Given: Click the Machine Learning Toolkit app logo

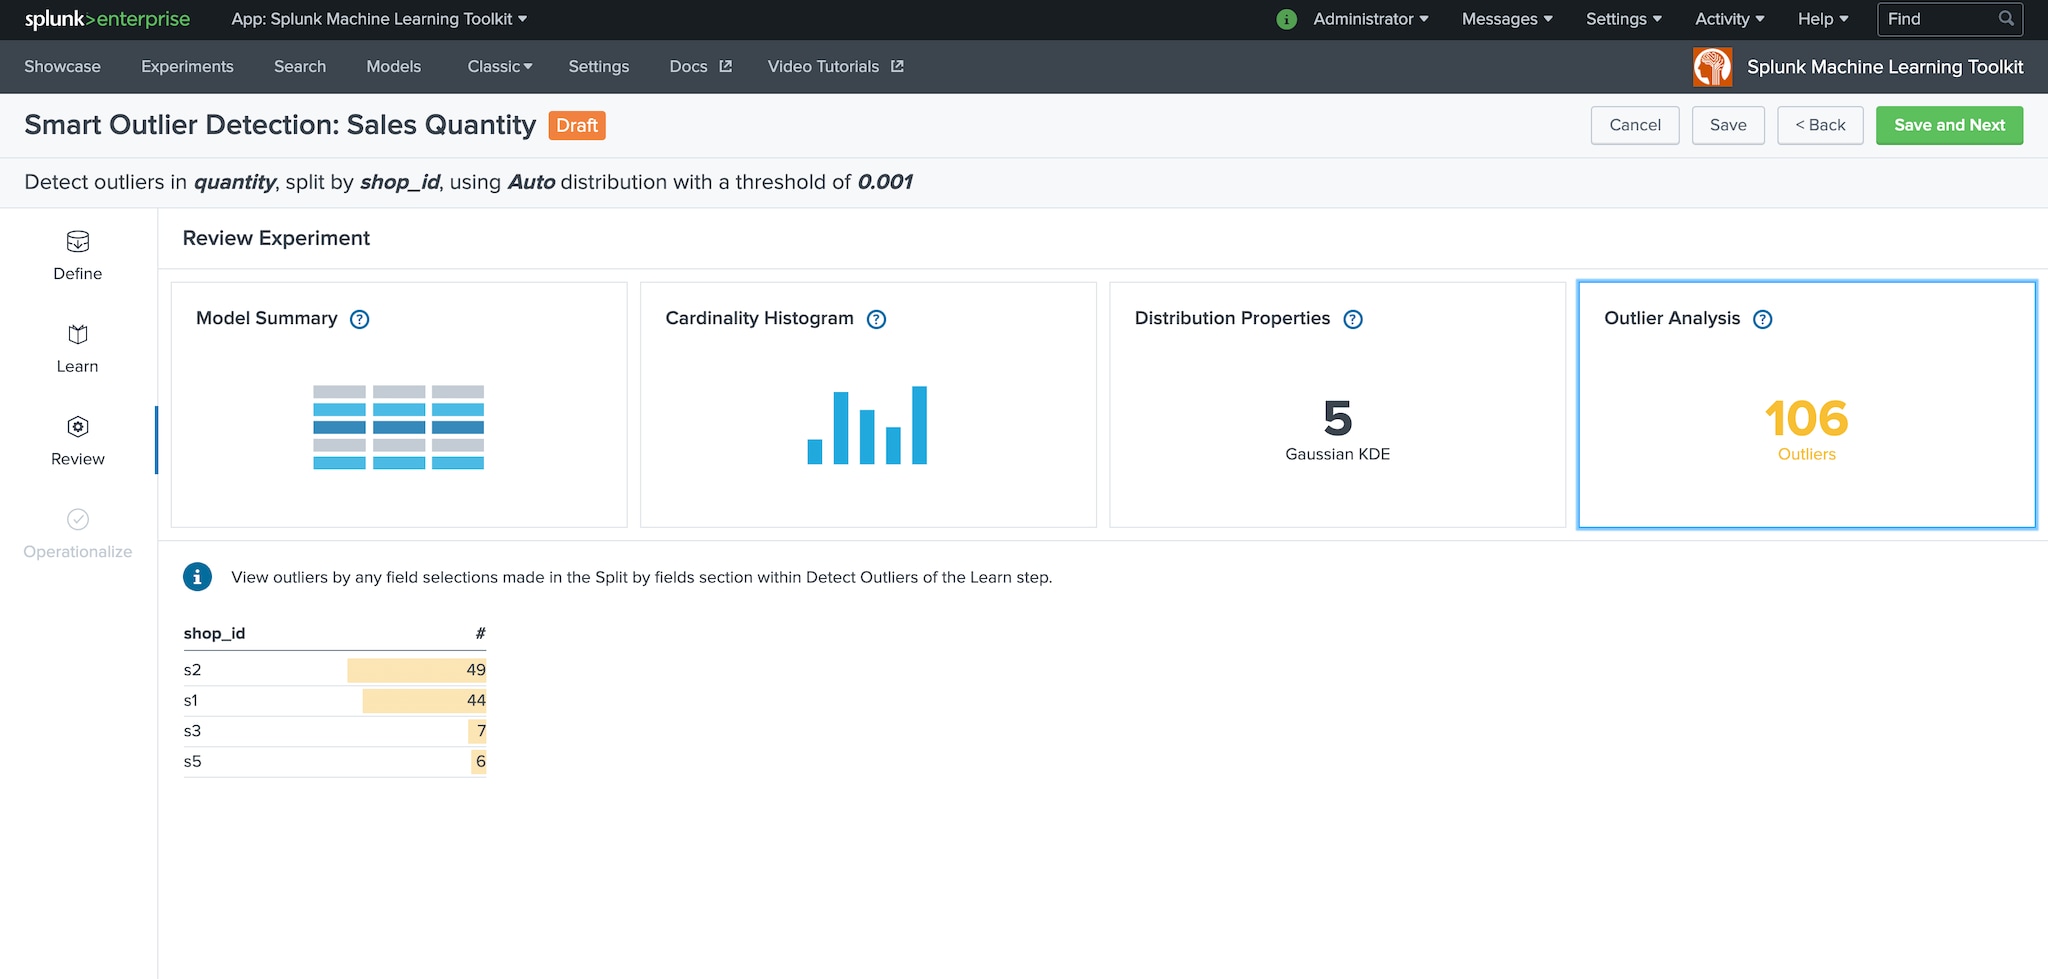Looking at the screenshot, I should click(x=1713, y=67).
